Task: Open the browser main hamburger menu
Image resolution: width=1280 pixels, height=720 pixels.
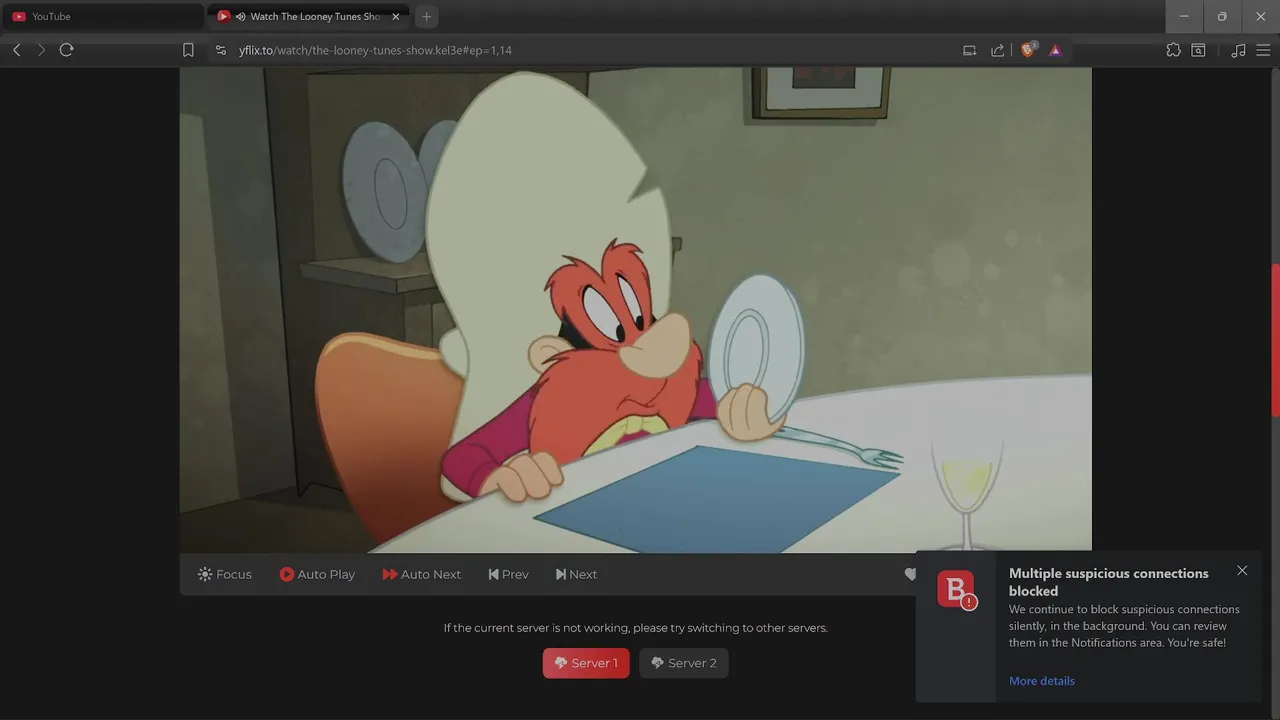Action: 1262,50
